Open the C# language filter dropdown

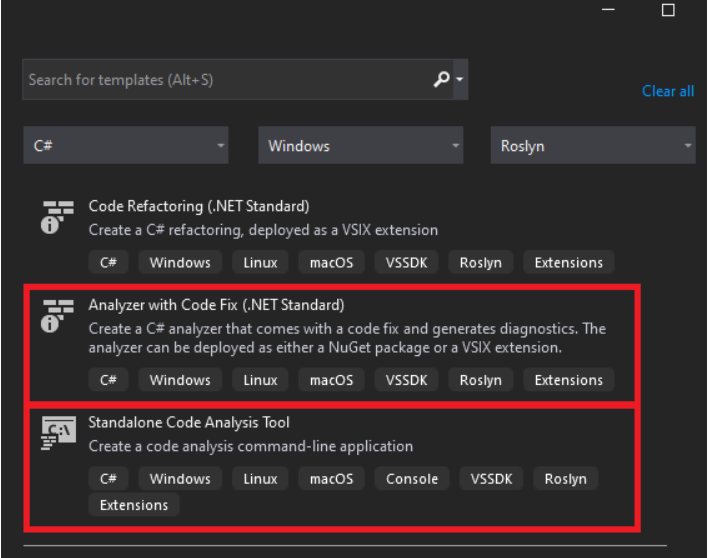tap(126, 146)
